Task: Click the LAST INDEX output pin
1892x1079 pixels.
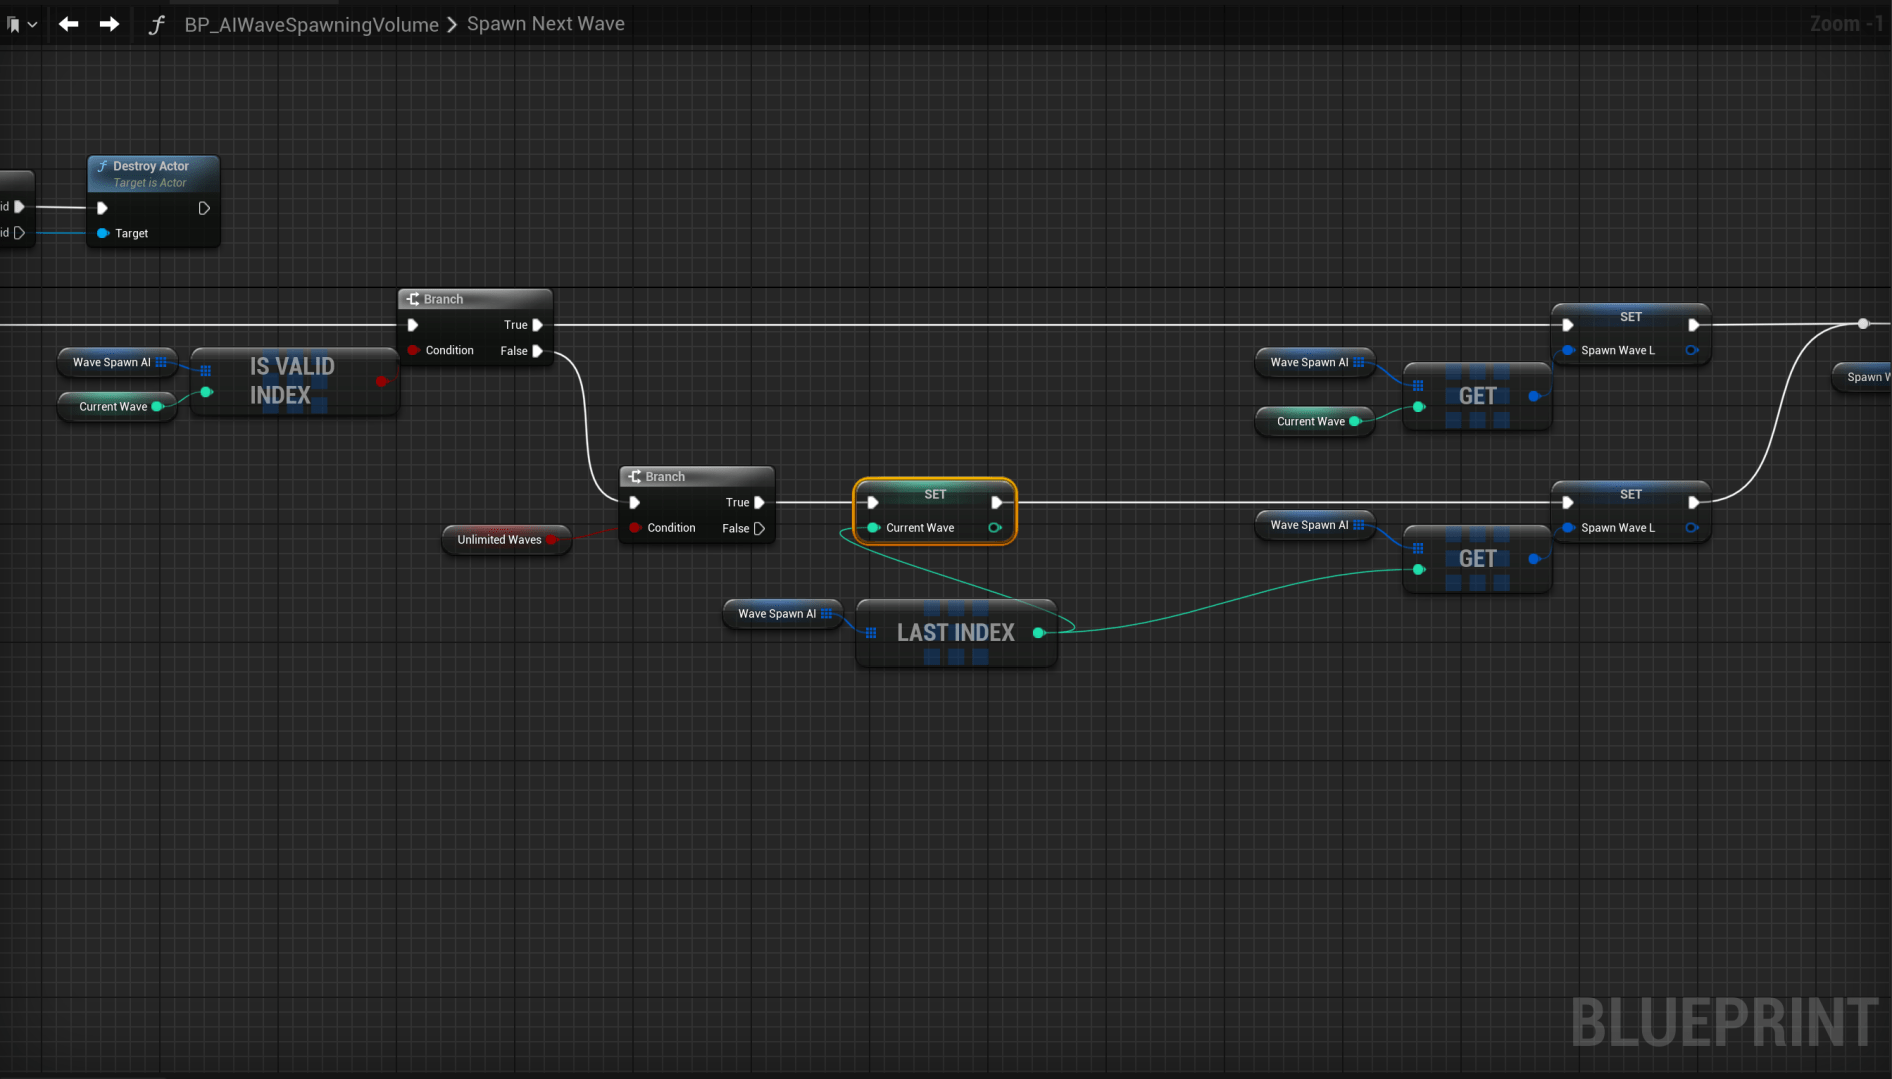Action: [x=1039, y=633]
